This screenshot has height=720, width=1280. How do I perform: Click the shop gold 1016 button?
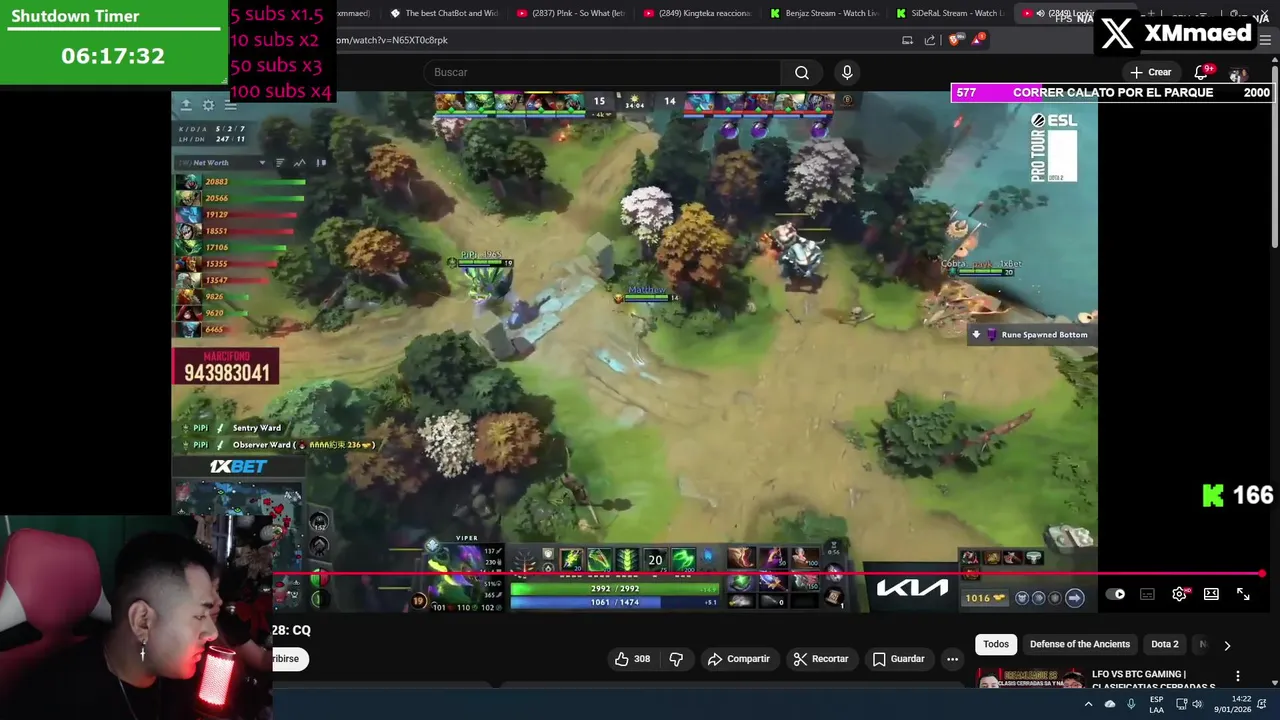click(x=984, y=598)
